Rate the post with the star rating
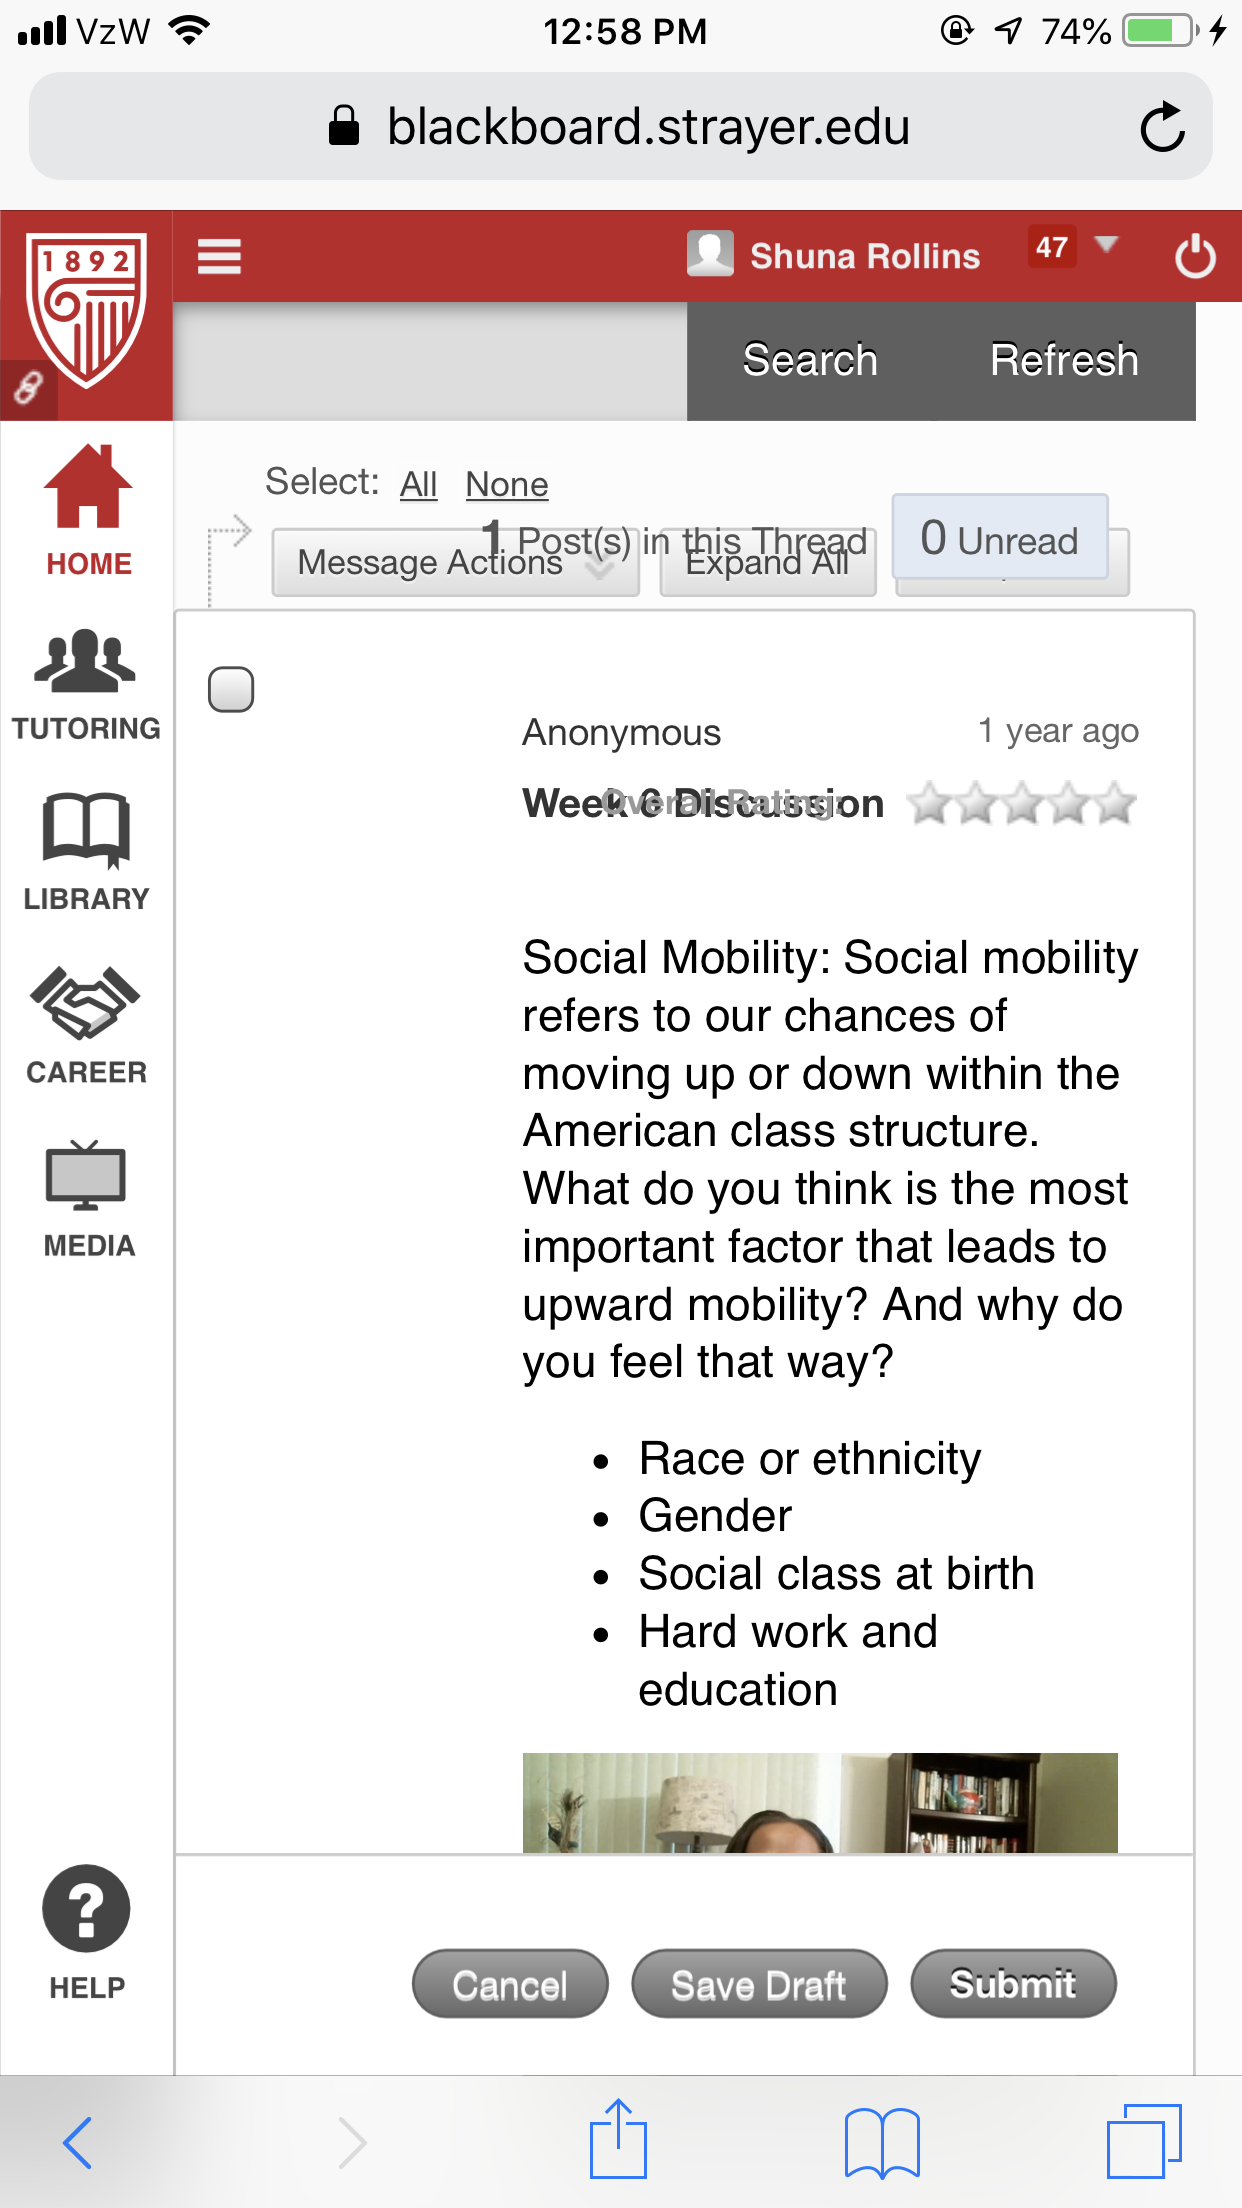 [x=1022, y=803]
